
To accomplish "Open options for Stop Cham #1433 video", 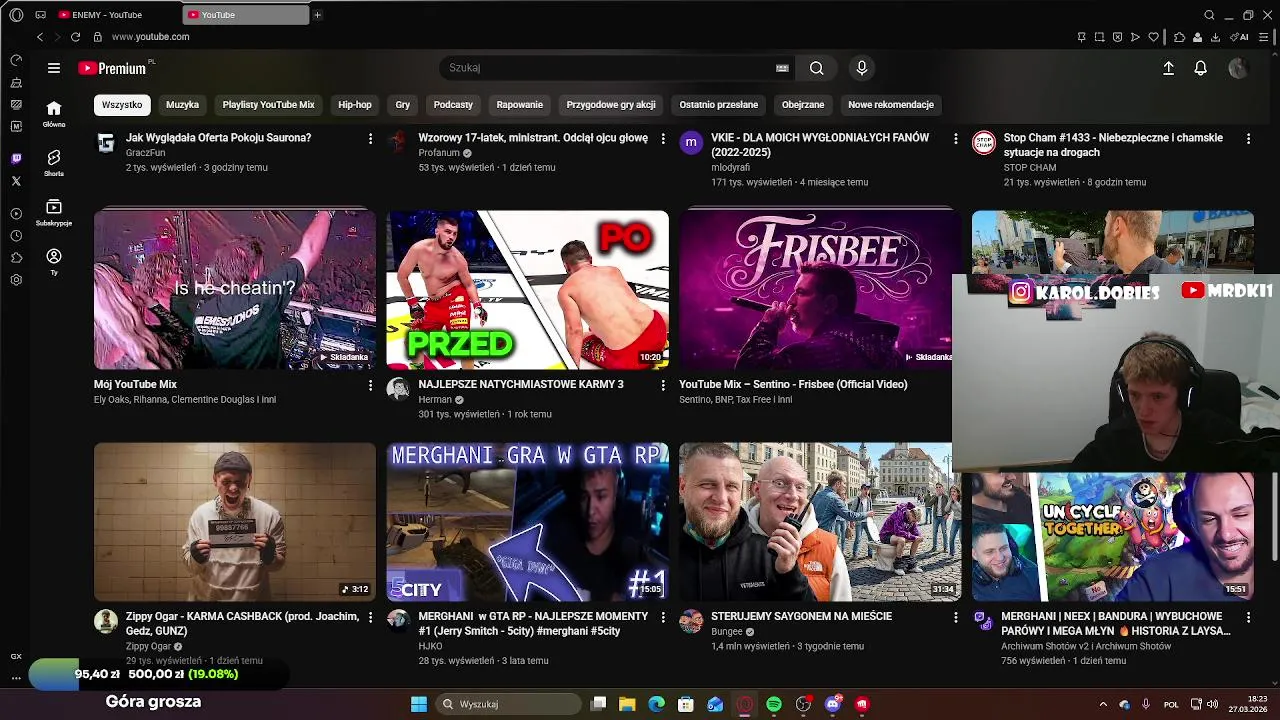I will (1248, 139).
